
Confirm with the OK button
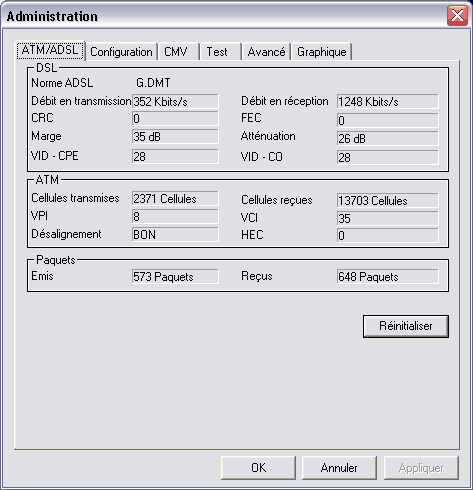click(258, 468)
